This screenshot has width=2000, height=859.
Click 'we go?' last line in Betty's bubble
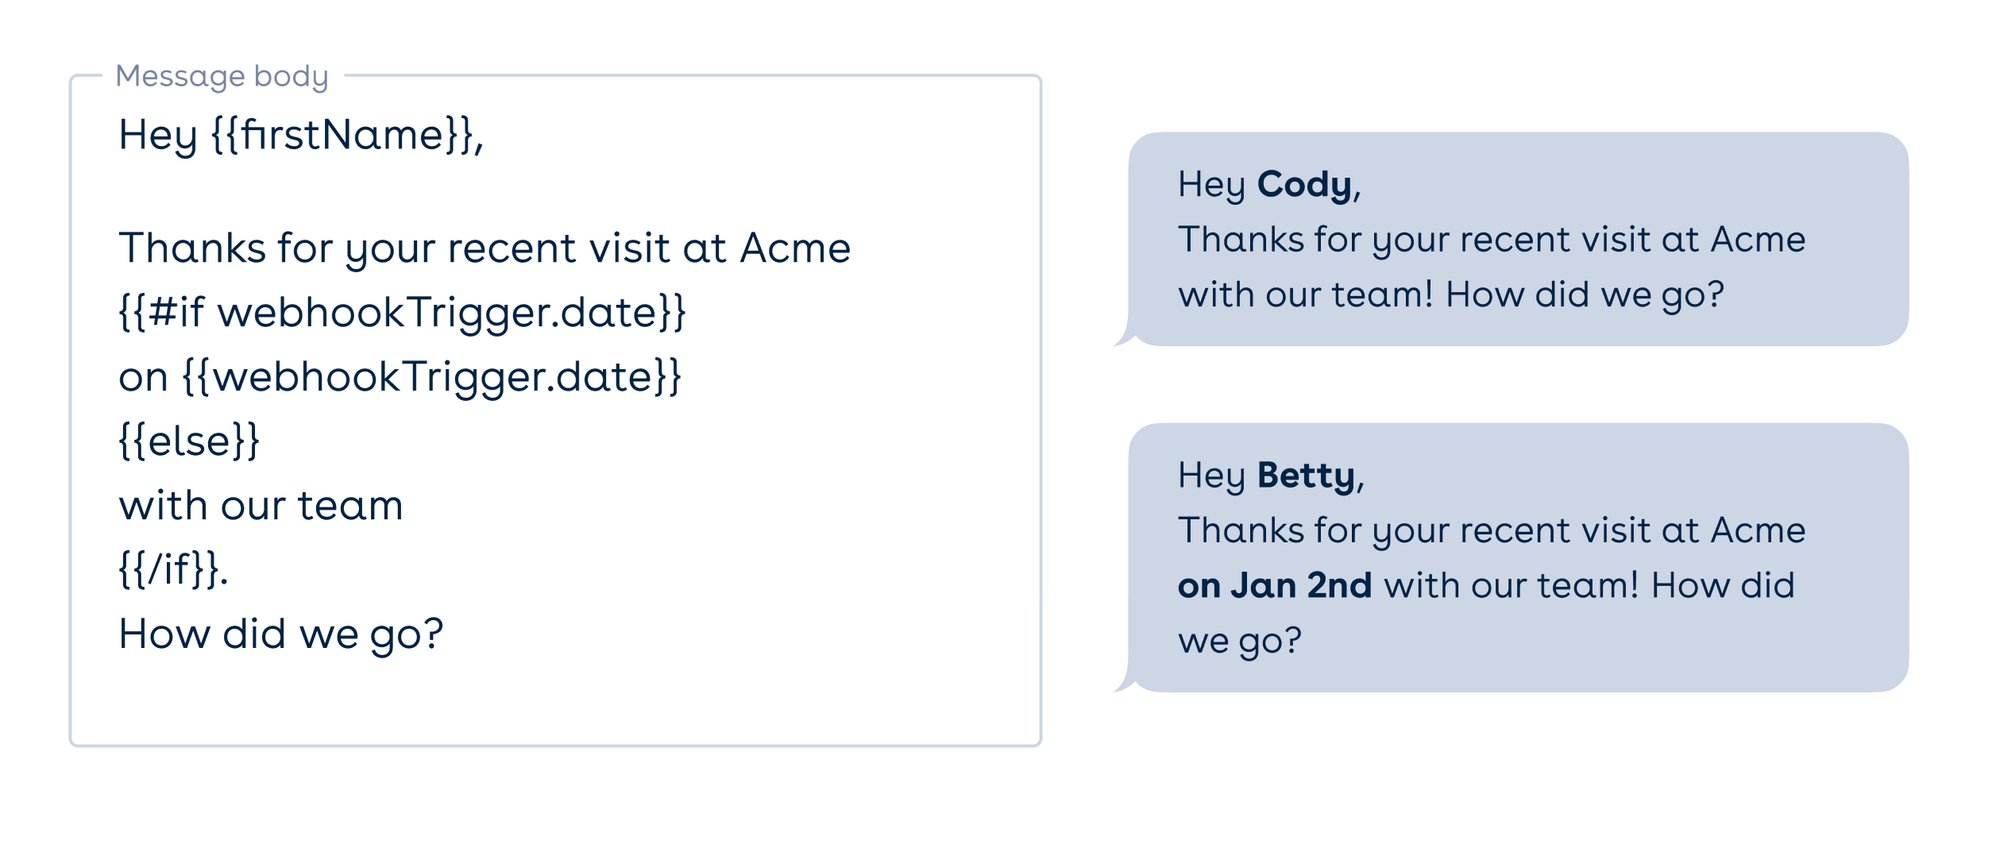1239,640
